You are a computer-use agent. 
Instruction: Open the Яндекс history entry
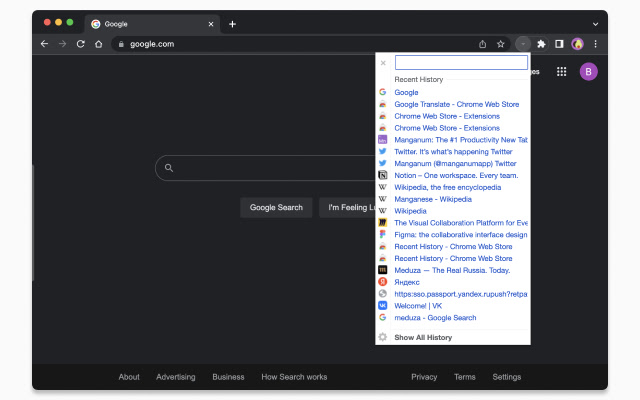407,282
